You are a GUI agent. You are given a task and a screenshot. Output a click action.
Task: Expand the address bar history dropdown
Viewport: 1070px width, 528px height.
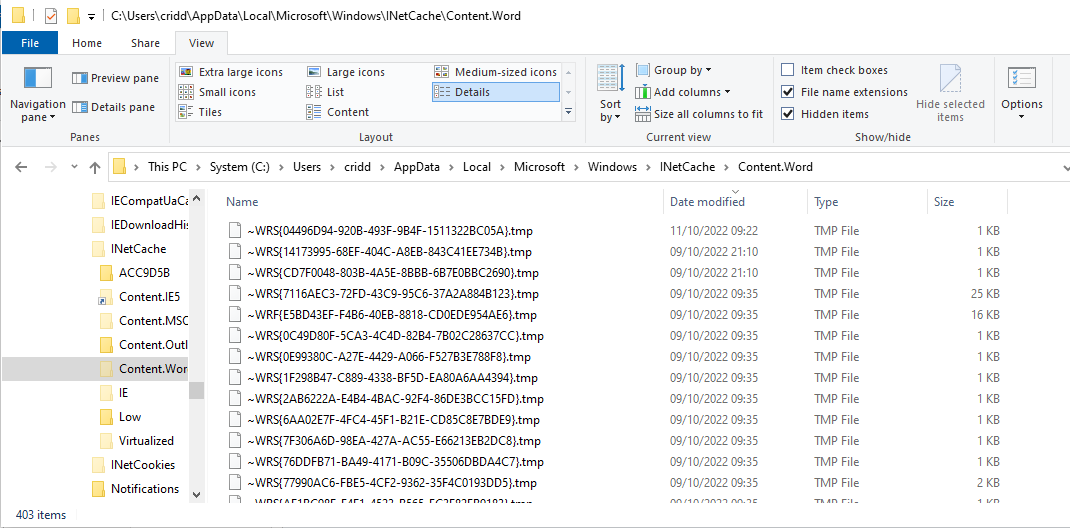coord(1065,167)
